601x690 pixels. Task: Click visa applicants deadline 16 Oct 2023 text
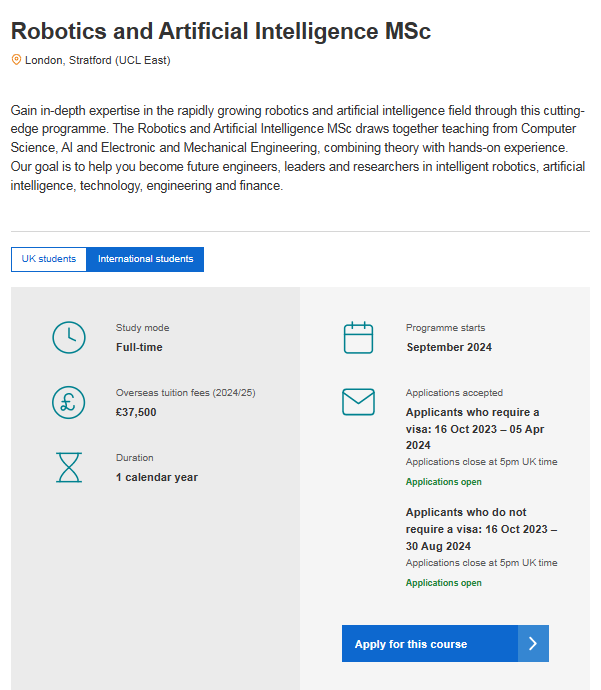(475, 428)
